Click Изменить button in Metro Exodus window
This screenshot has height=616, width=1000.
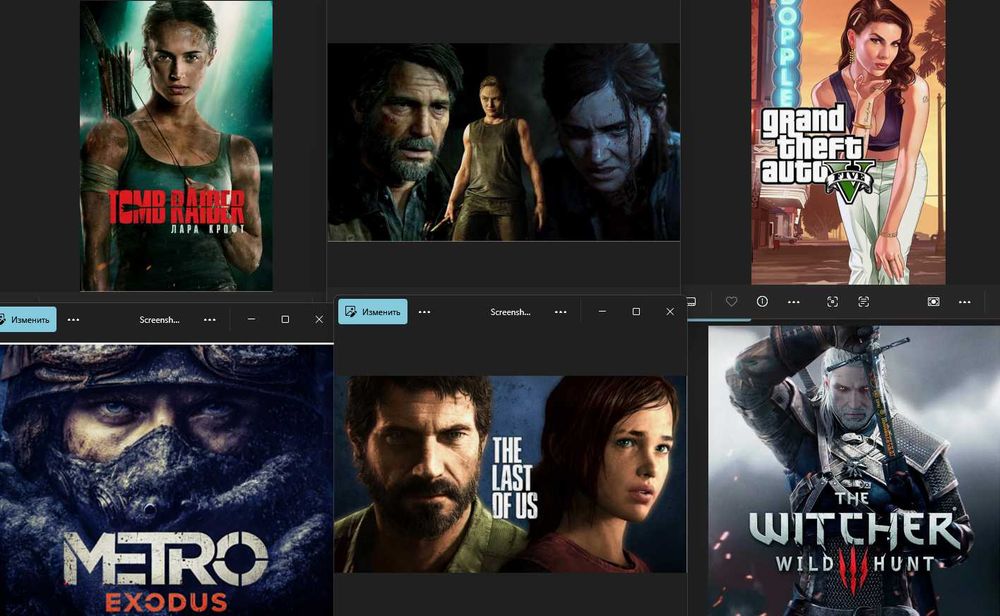click(27, 319)
